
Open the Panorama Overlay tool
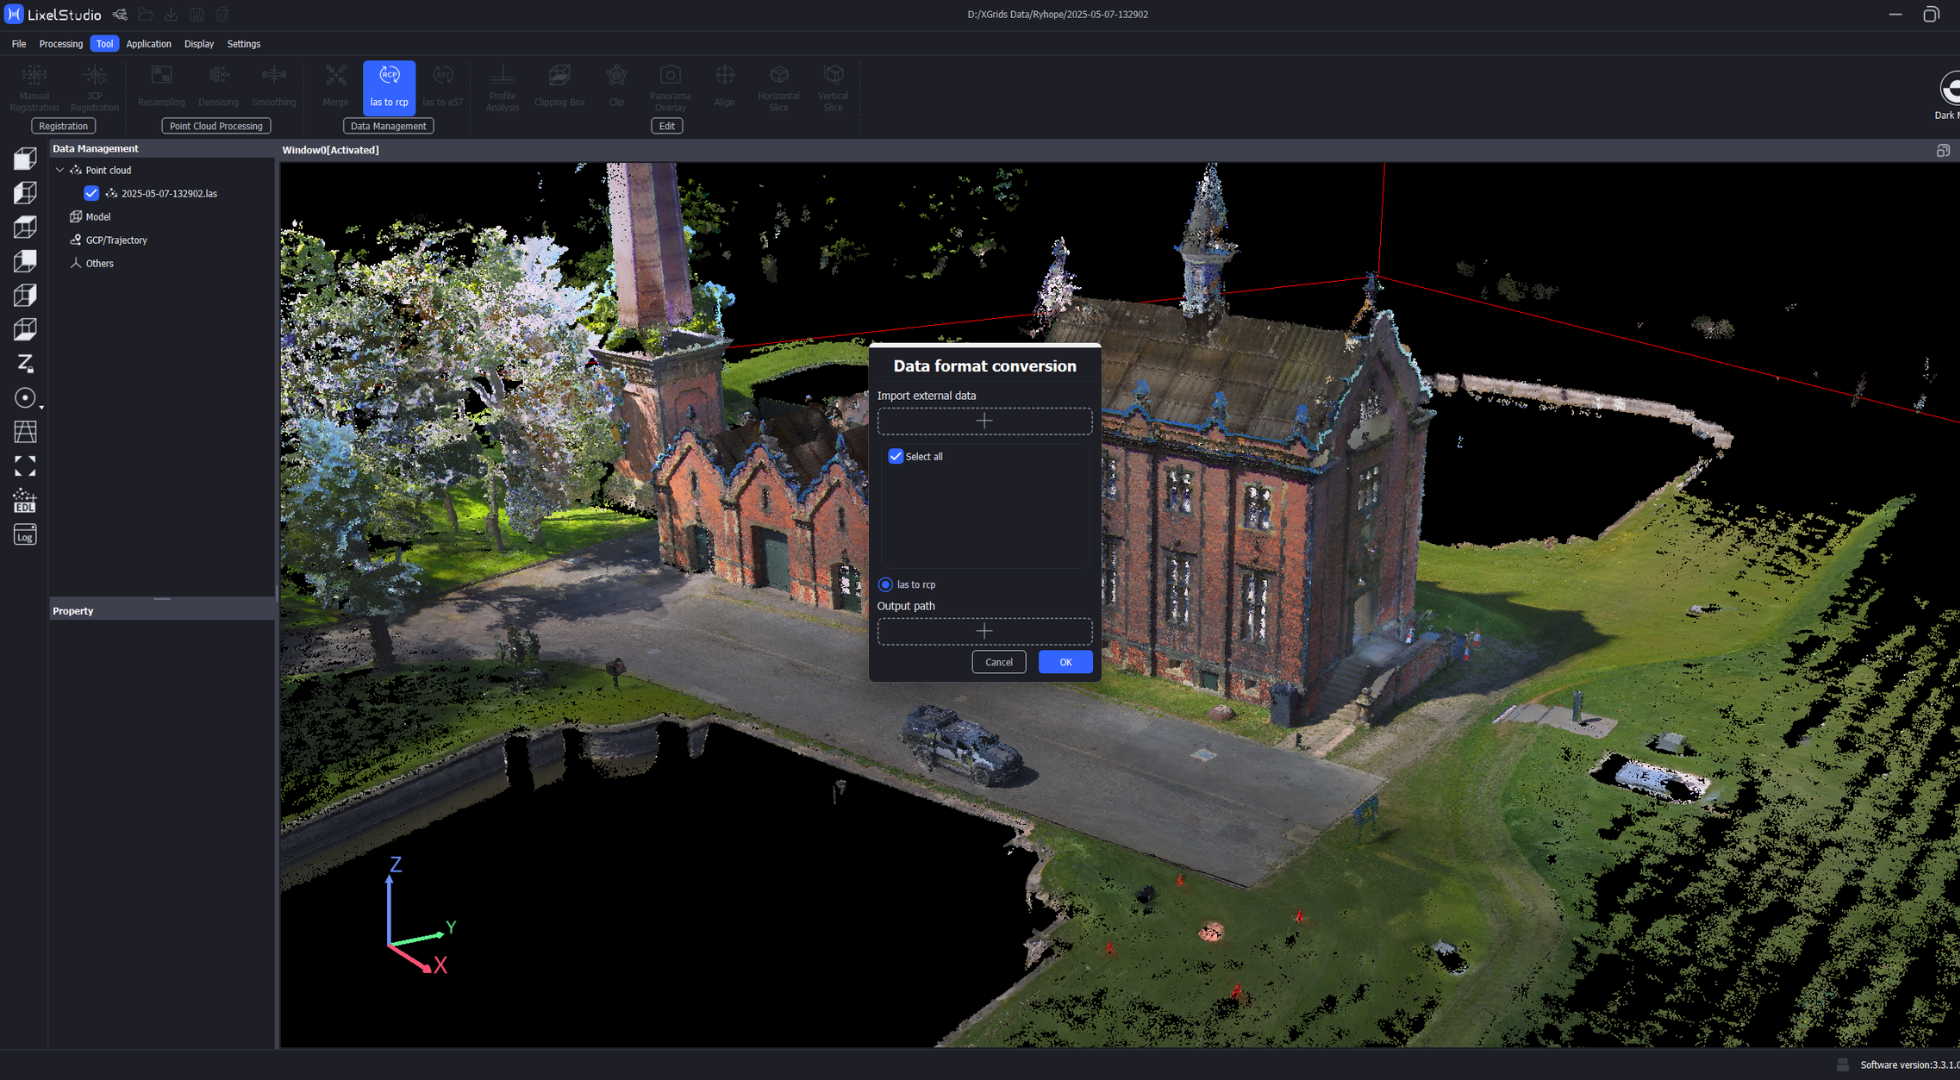click(x=670, y=86)
